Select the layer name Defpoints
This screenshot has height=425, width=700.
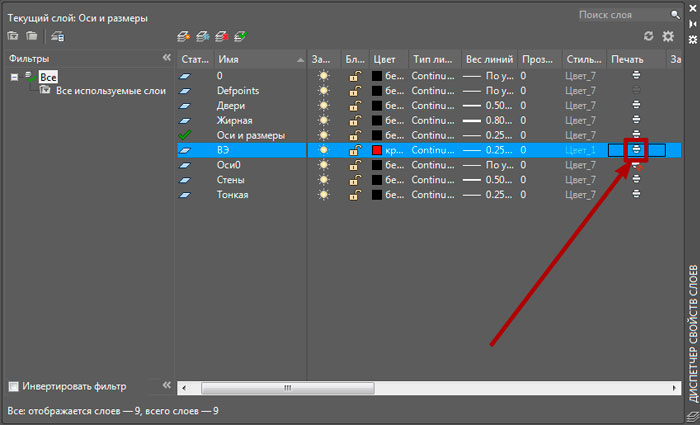[238, 91]
